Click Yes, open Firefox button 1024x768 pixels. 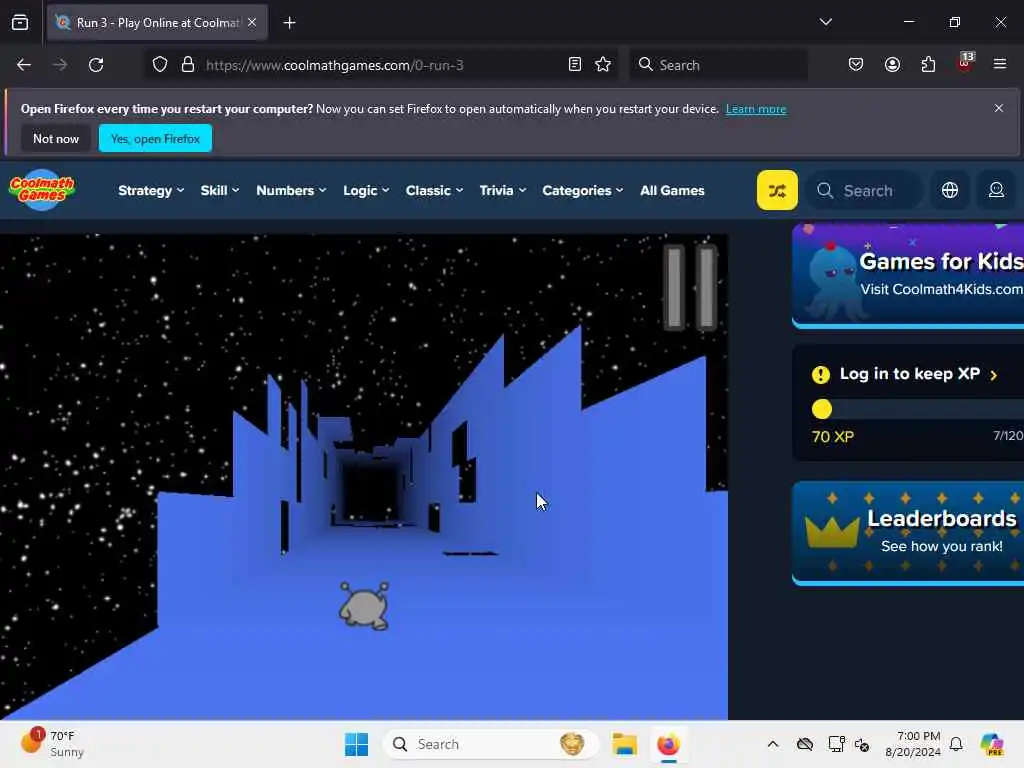point(155,138)
